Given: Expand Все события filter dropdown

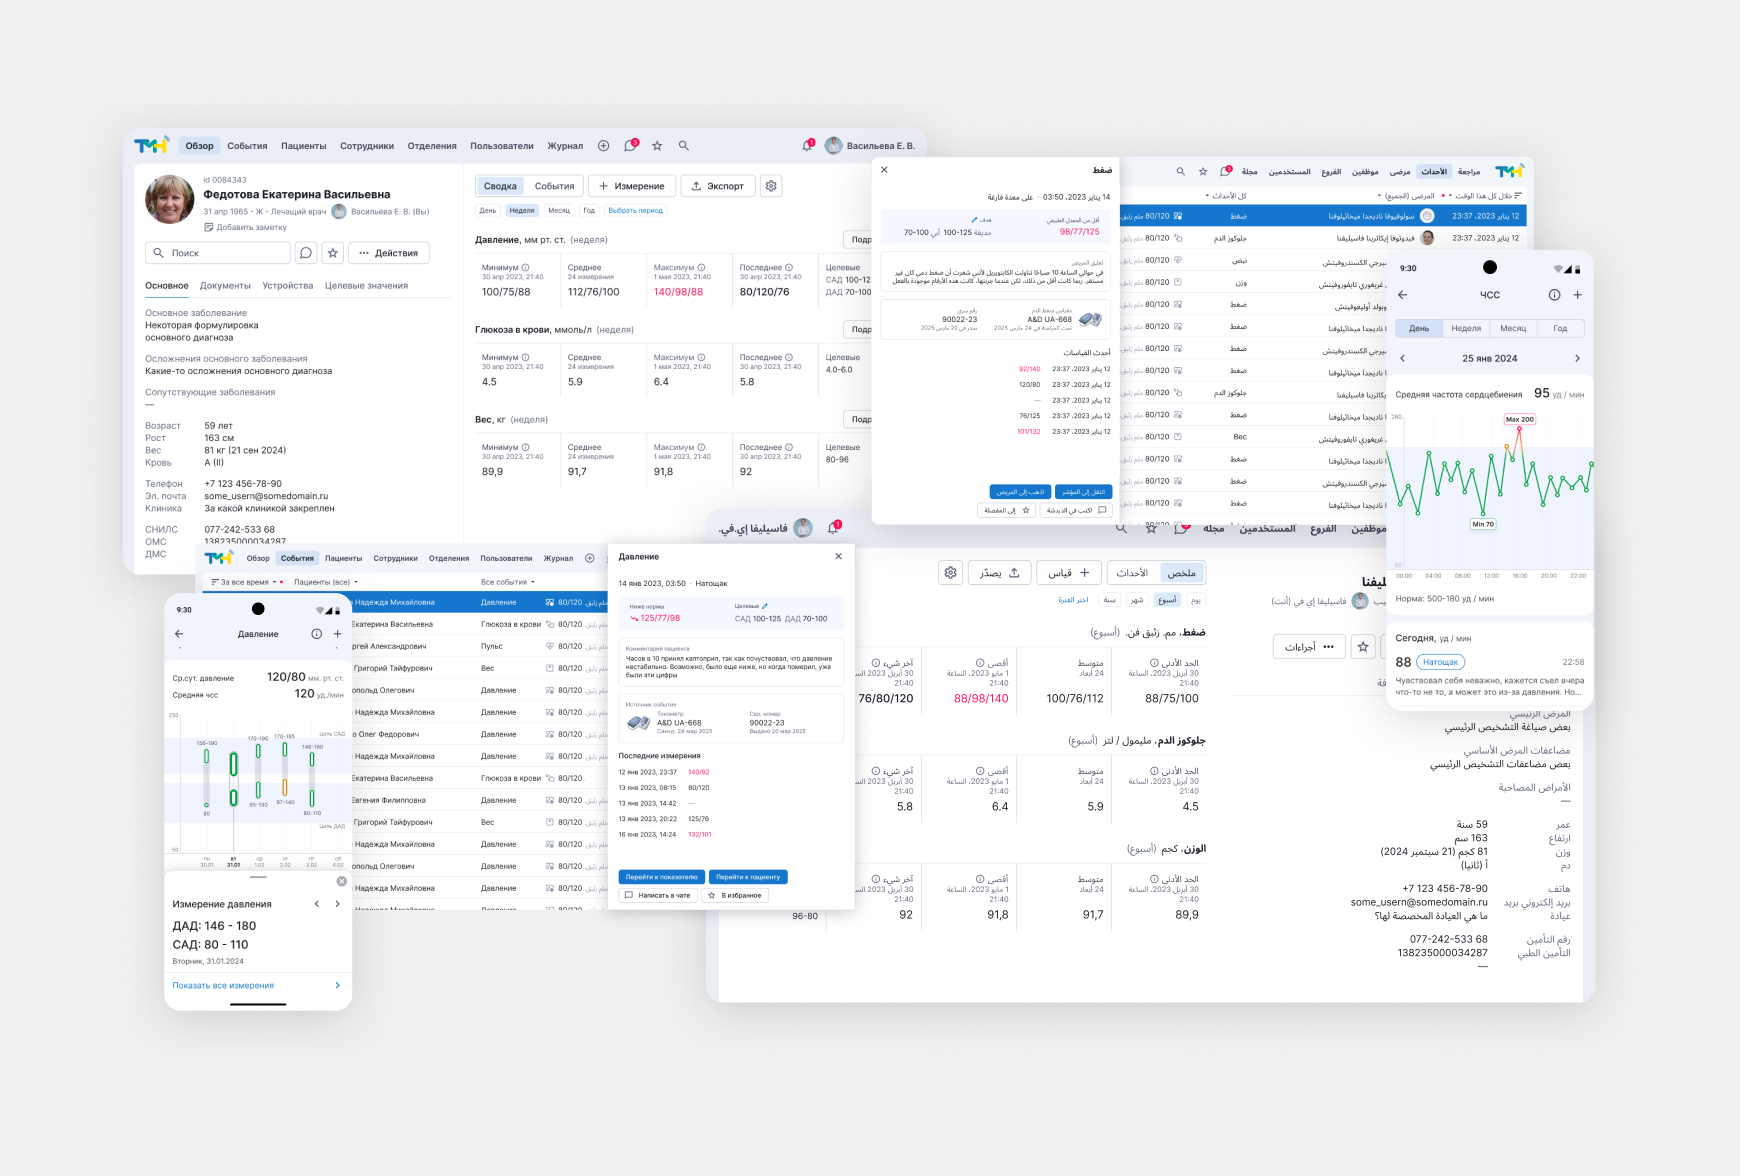Looking at the screenshot, I should (507, 582).
